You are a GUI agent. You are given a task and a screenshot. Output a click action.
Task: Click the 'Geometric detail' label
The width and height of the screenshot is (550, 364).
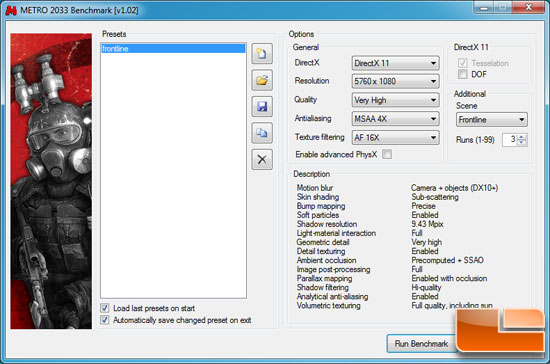323,242
